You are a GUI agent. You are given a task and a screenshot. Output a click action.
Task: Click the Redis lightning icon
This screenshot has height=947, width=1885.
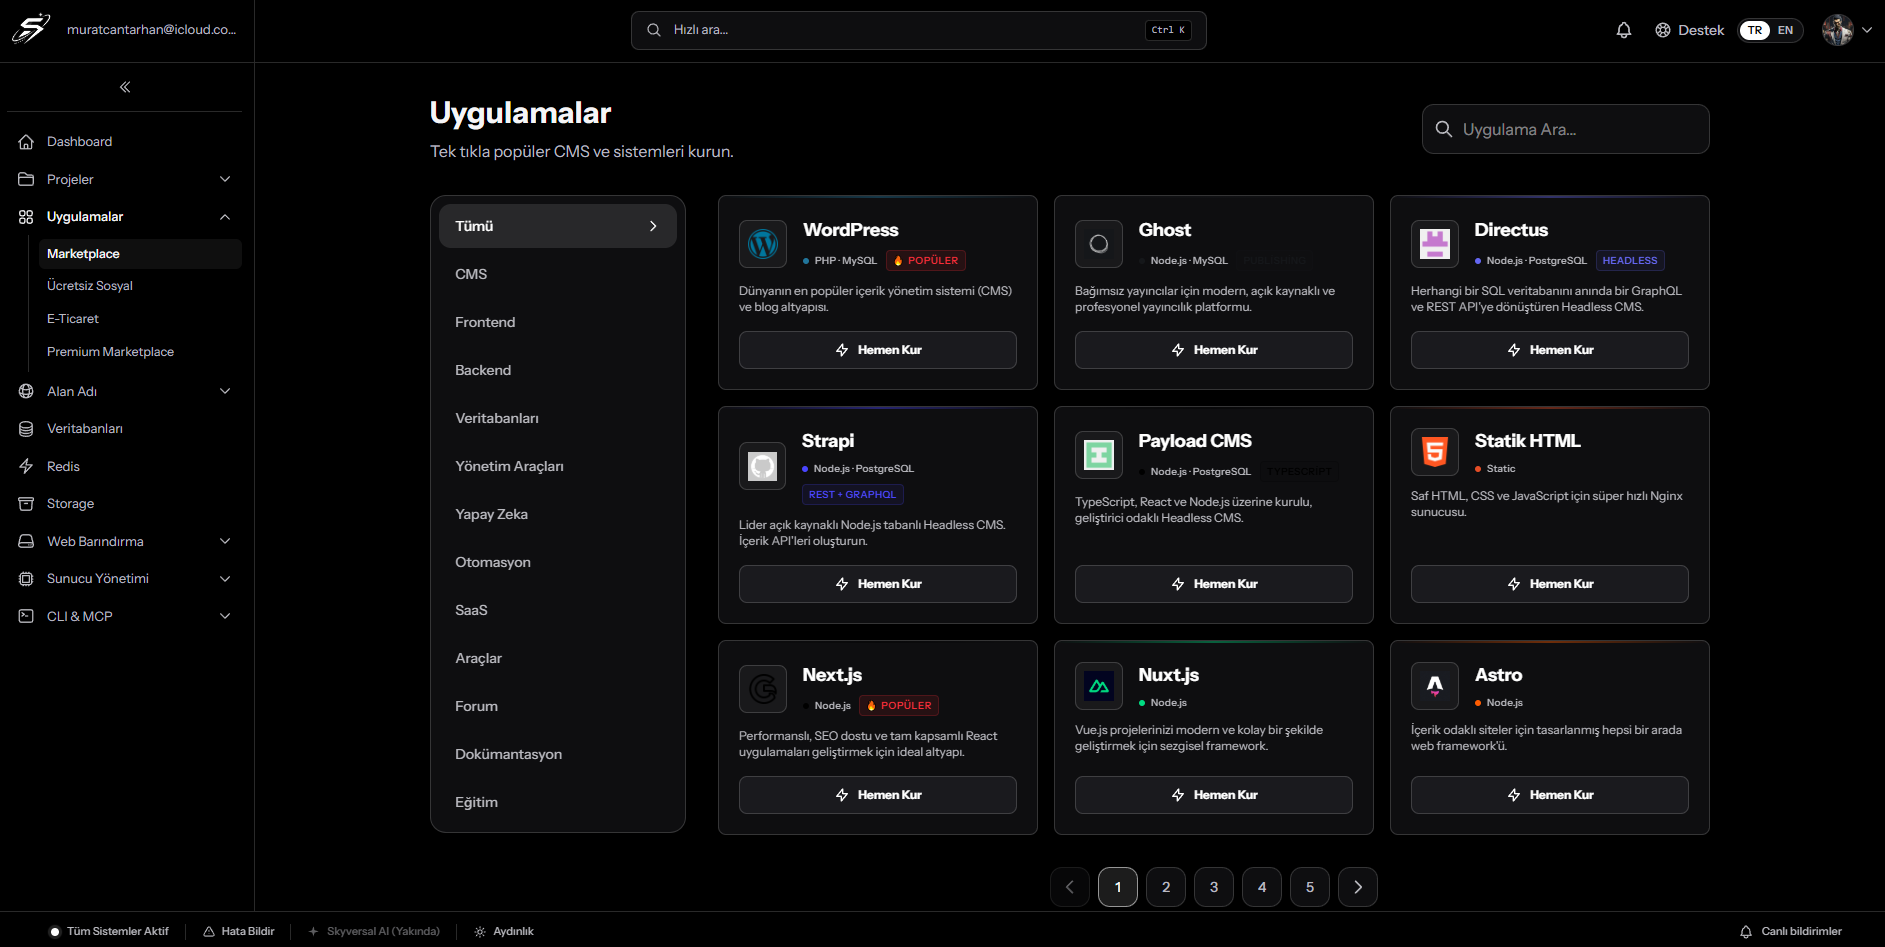pyautogui.click(x=26, y=466)
